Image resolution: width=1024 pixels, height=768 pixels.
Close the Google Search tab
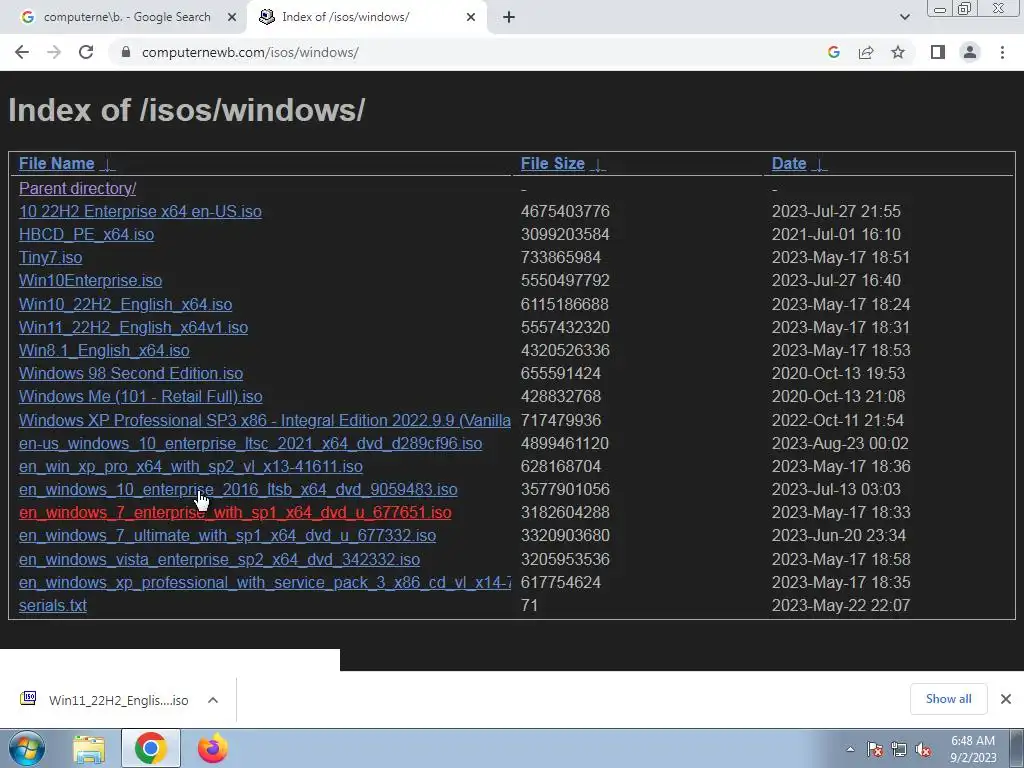tap(231, 18)
